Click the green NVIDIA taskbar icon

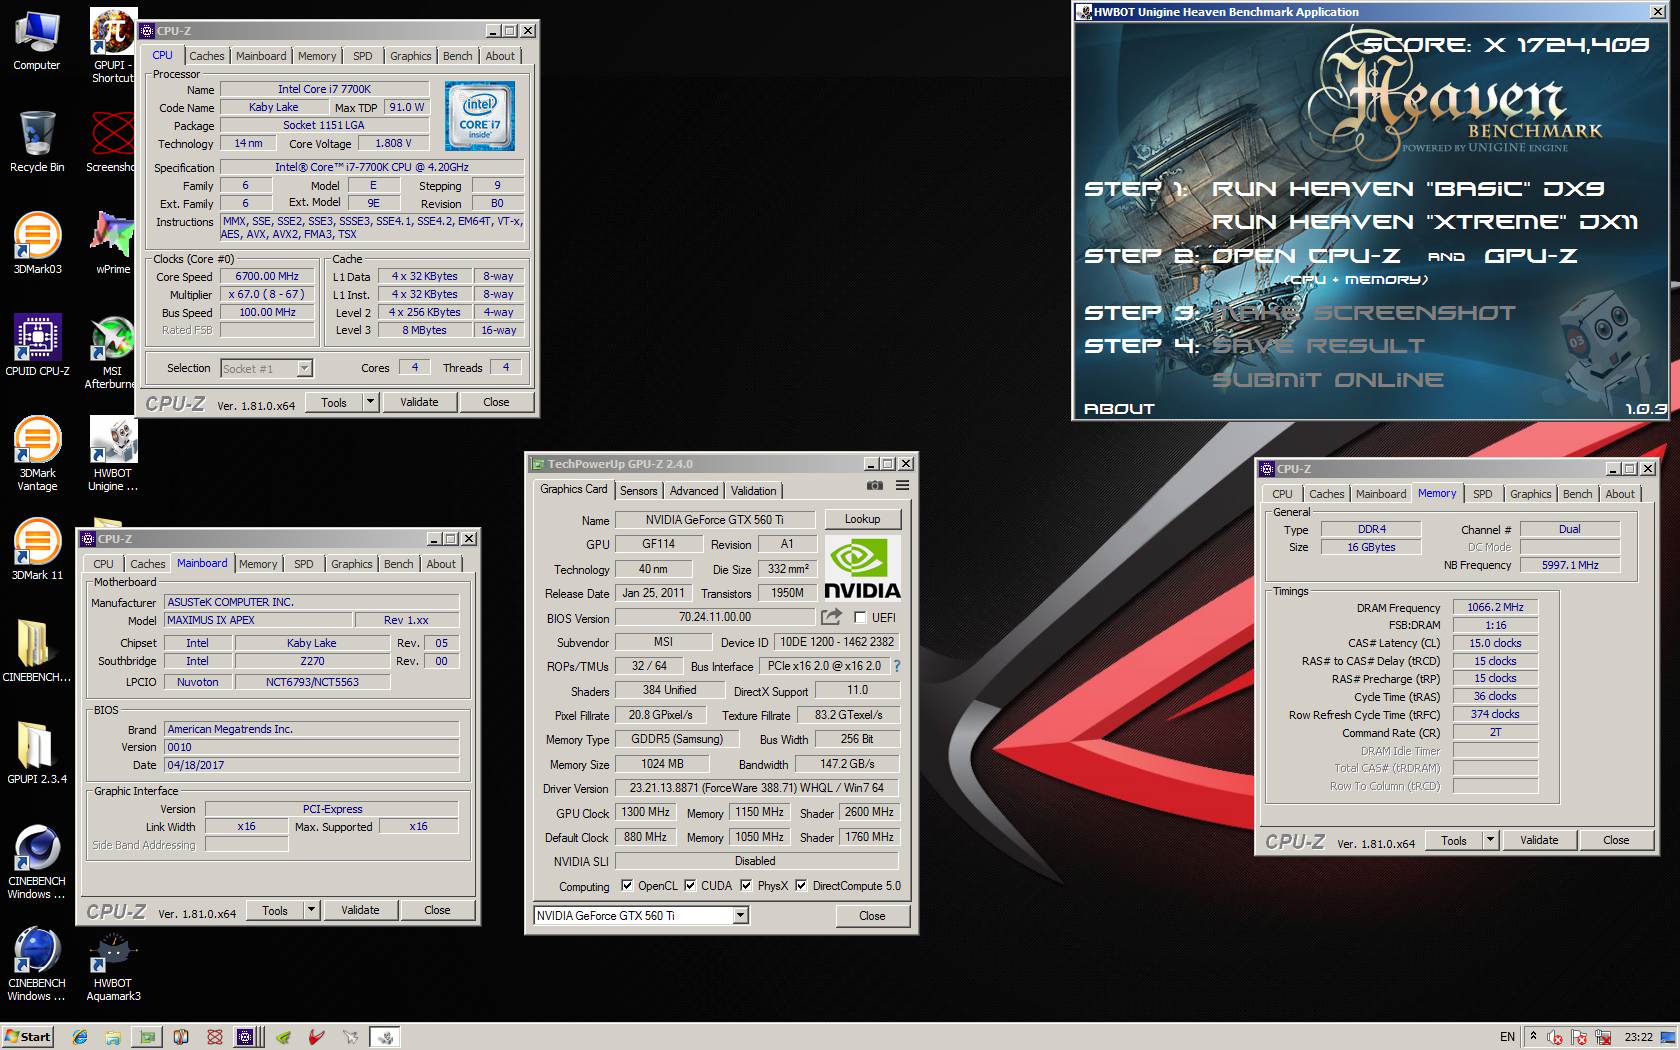pos(283,1037)
